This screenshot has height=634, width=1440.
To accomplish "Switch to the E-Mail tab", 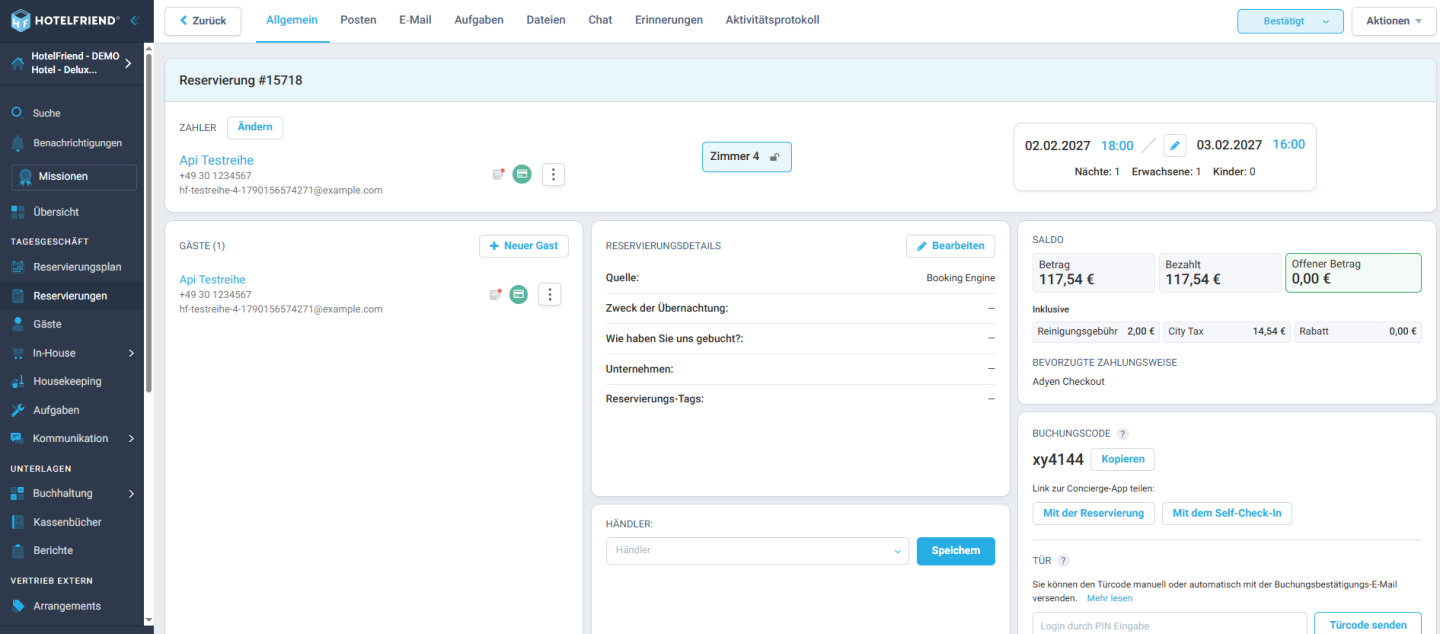I will (415, 20).
